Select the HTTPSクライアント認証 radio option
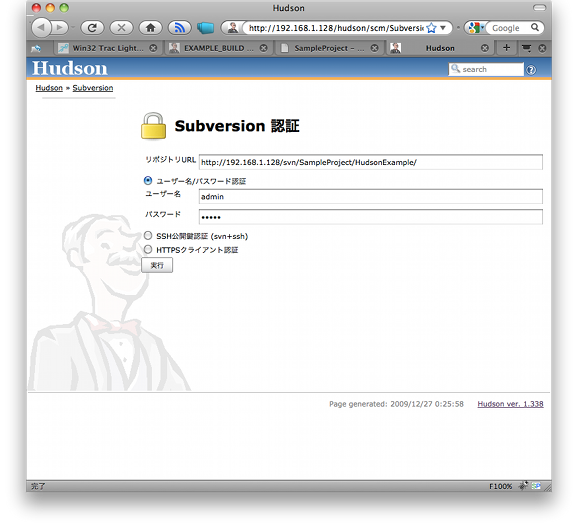This screenshot has width=578, height=528. click(x=148, y=249)
